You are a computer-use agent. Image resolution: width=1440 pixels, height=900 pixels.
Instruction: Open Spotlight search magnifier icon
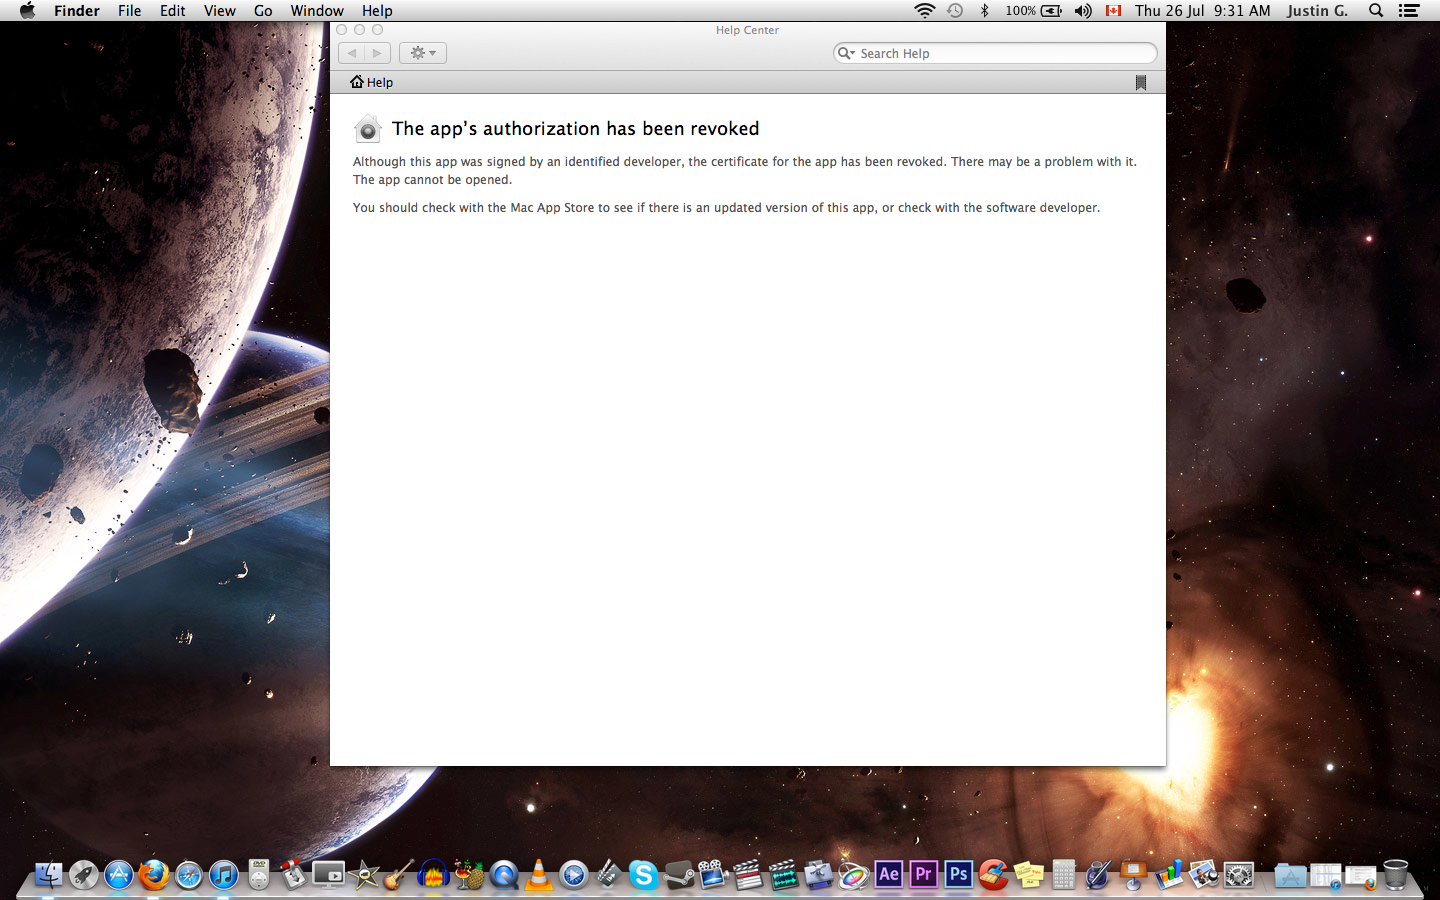point(1376,10)
